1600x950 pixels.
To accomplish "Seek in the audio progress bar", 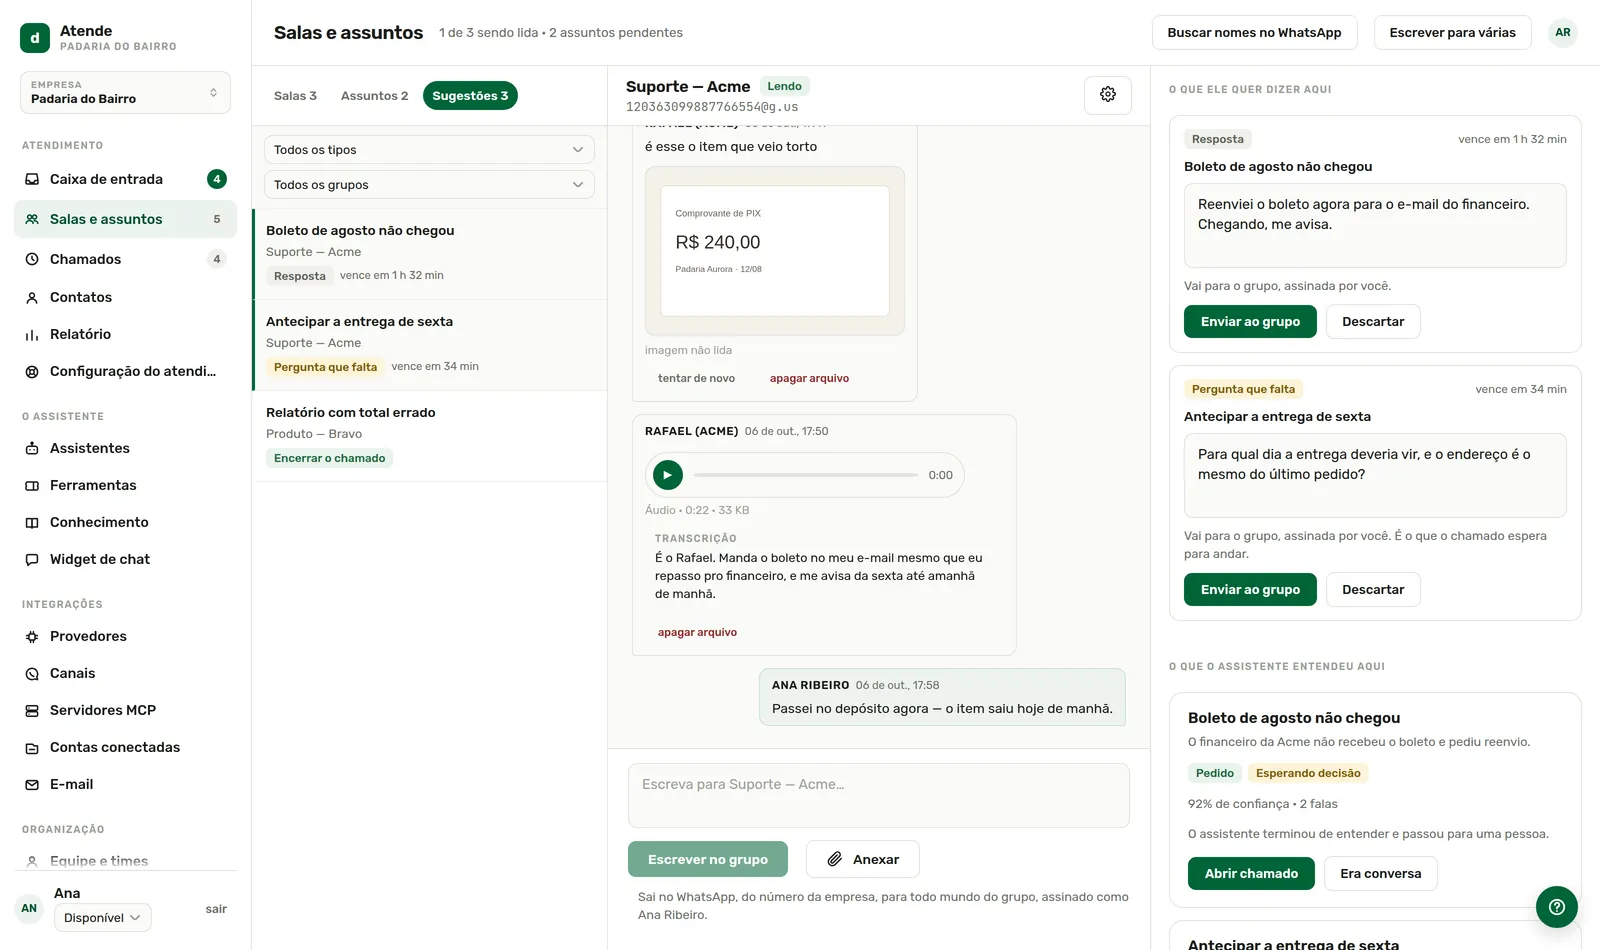I will (x=806, y=475).
